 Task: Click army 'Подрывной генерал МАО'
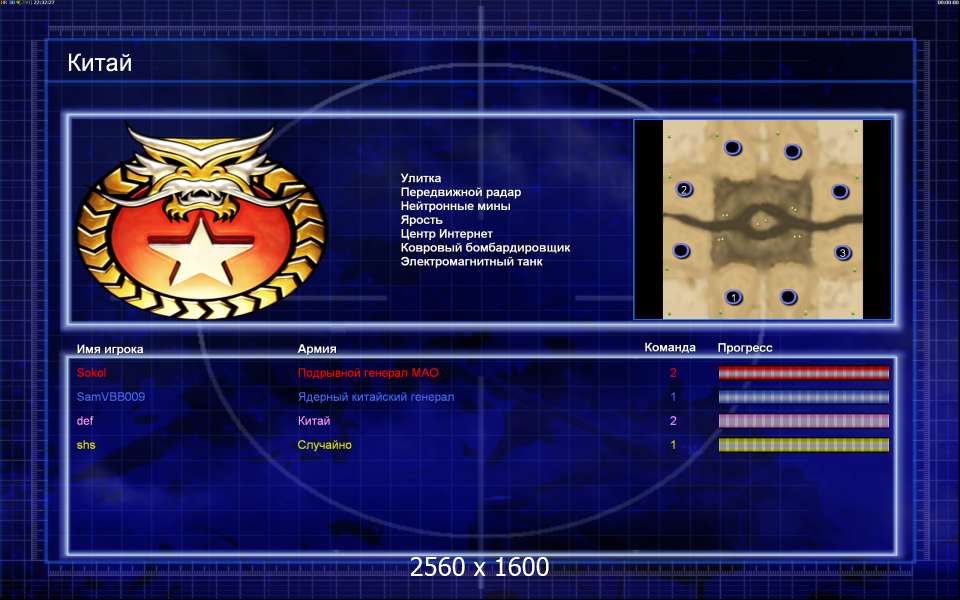(368, 372)
